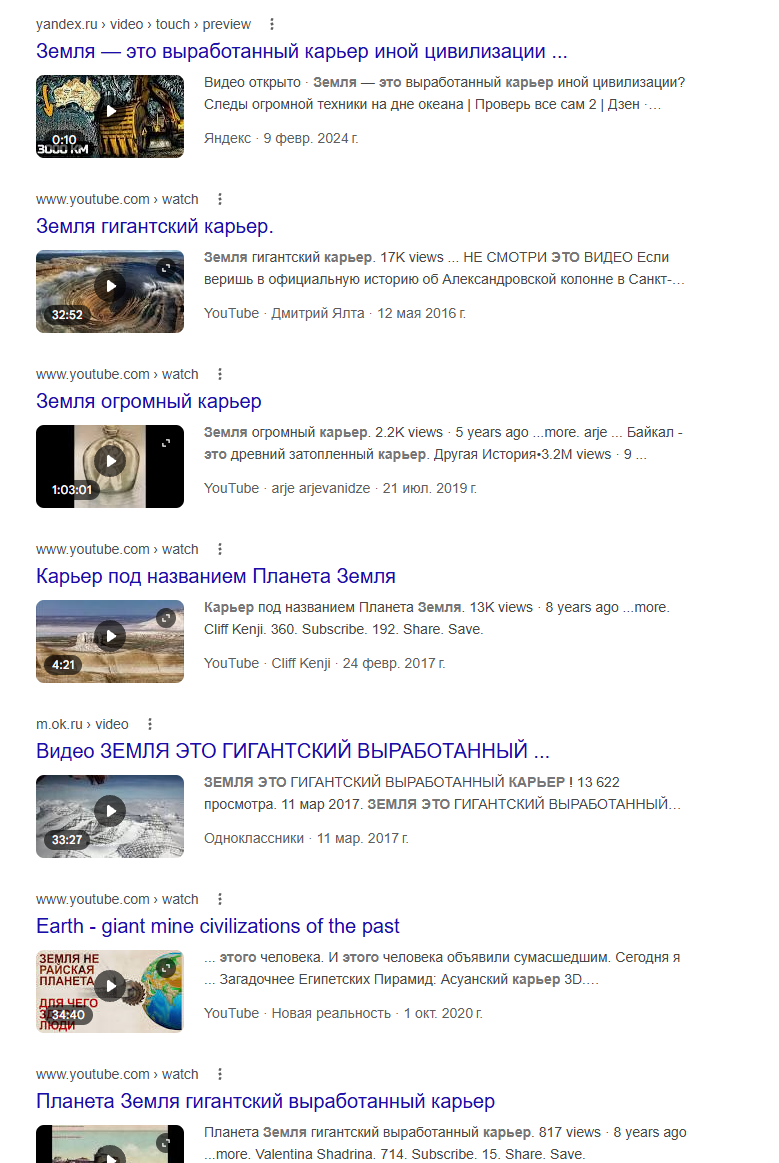Open the link Видео ЗЕМЛЯ ЭТО ГИГАНТСКИЙ ВЫРАБОТАННЫЙ

(x=293, y=752)
